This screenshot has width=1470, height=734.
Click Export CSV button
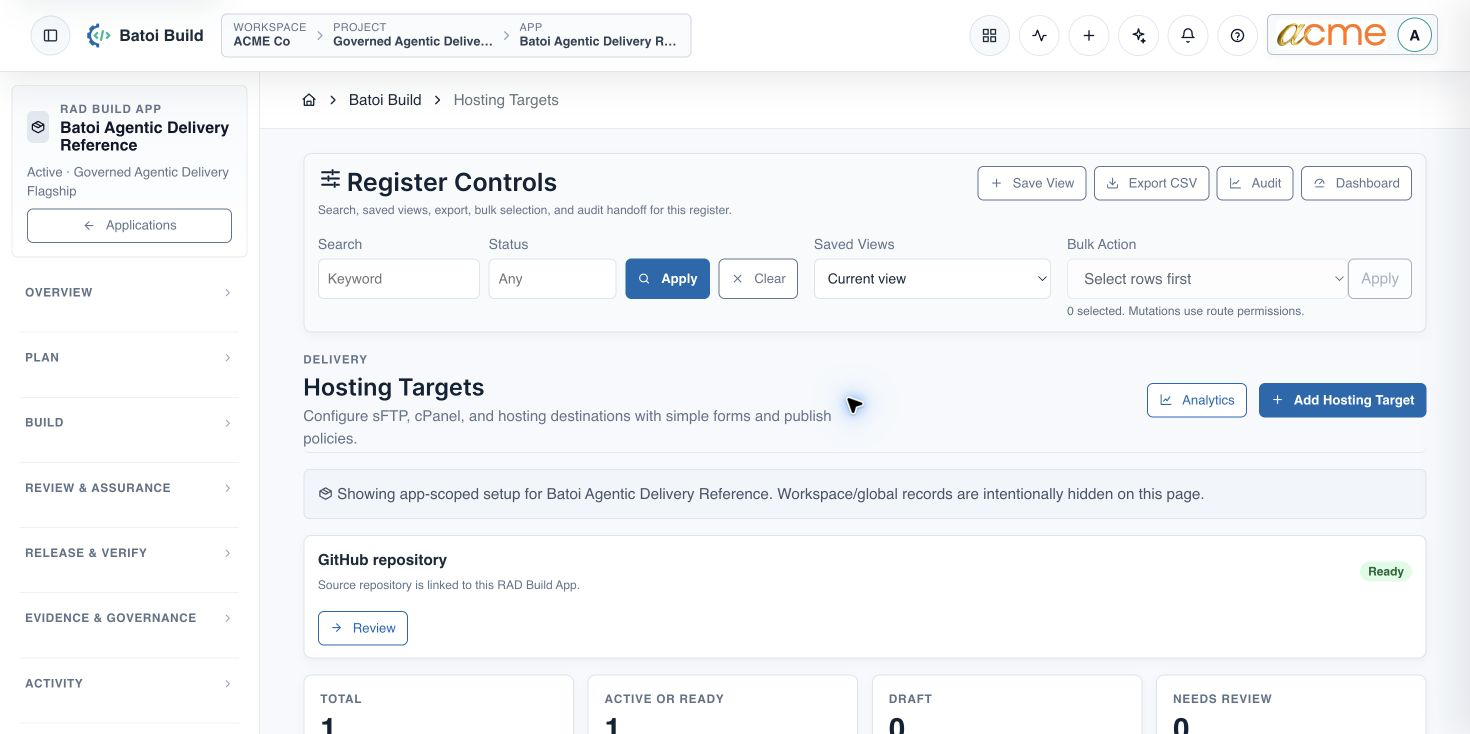1152,183
